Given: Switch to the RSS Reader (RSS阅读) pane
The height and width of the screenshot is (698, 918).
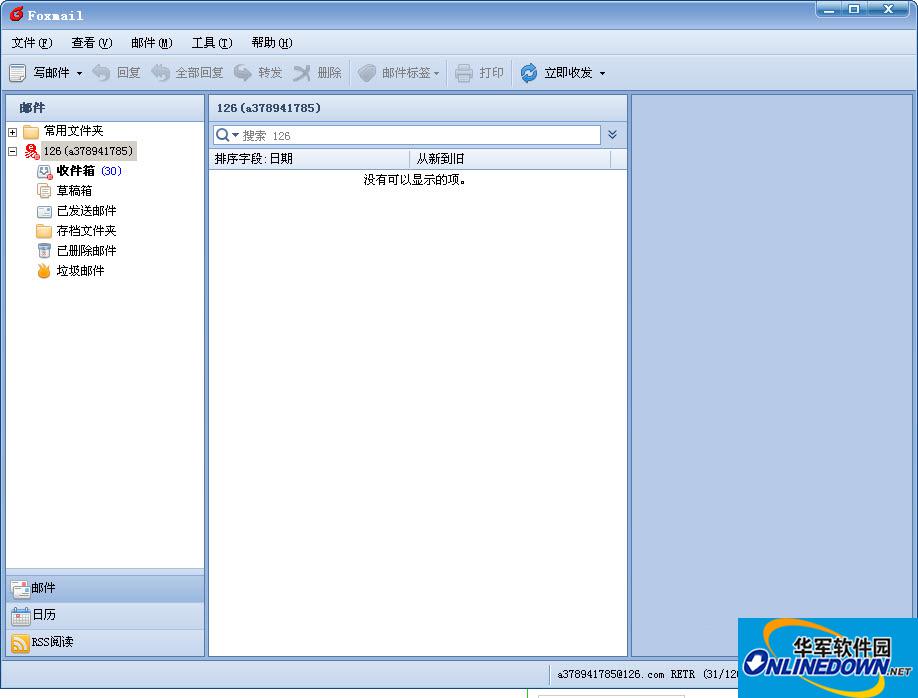Looking at the screenshot, I should tap(105, 642).
